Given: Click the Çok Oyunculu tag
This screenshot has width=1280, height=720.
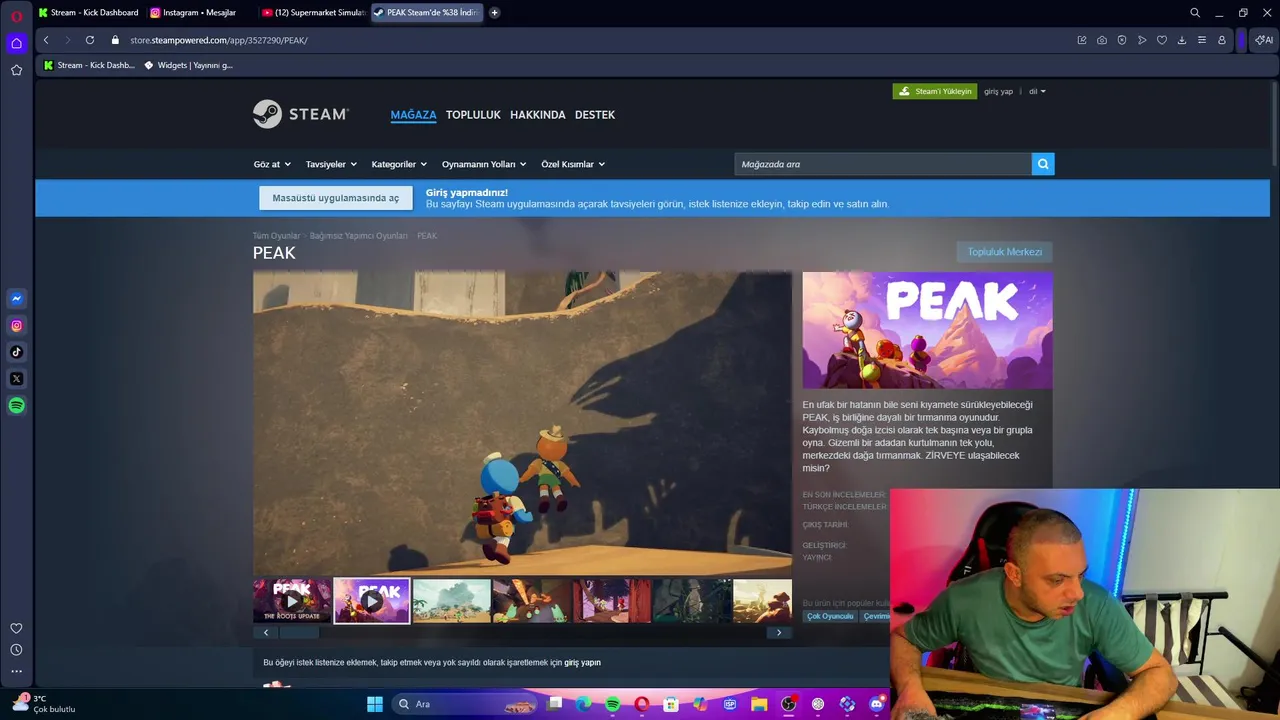Looking at the screenshot, I should click(x=830, y=616).
